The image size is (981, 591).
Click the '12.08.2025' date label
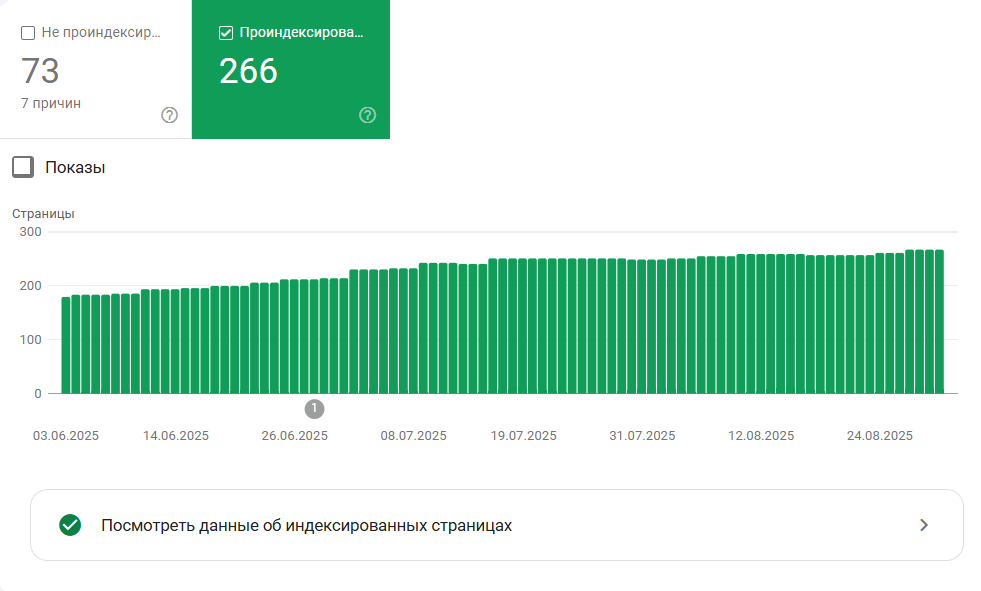click(x=761, y=436)
